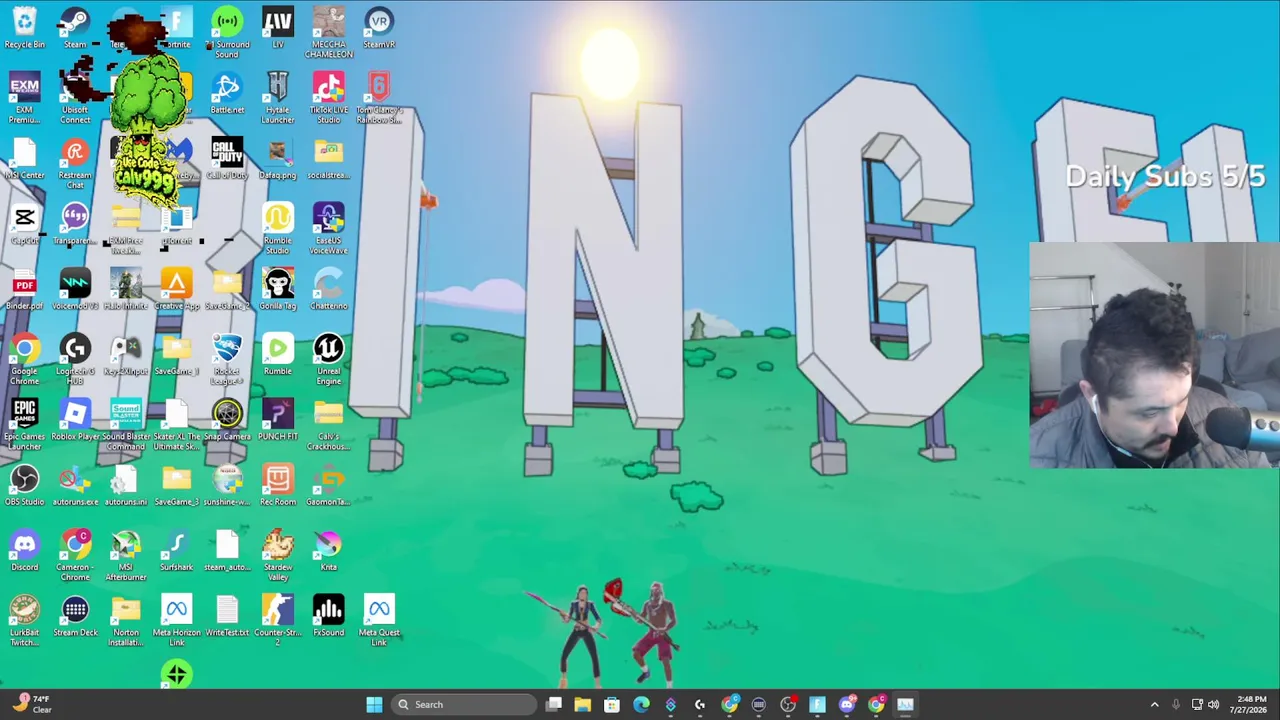Start SteamVR from the desktop

tap(379, 28)
